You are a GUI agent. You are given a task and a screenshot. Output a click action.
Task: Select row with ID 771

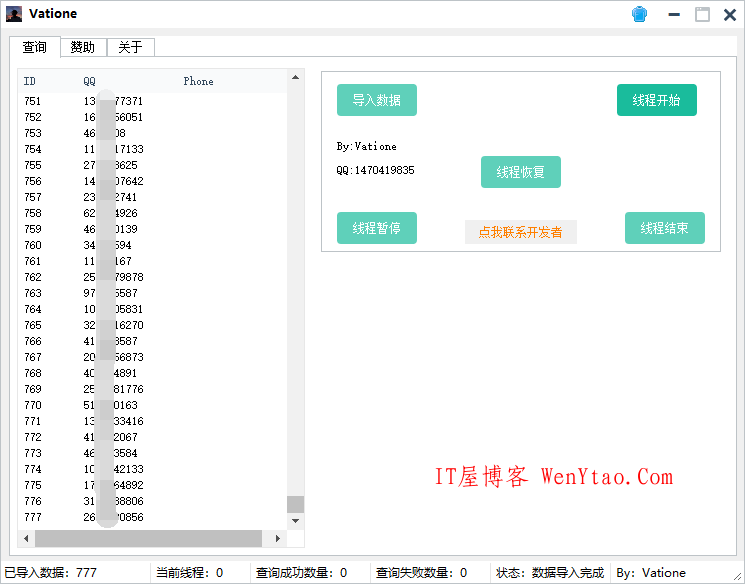pos(152,421)
